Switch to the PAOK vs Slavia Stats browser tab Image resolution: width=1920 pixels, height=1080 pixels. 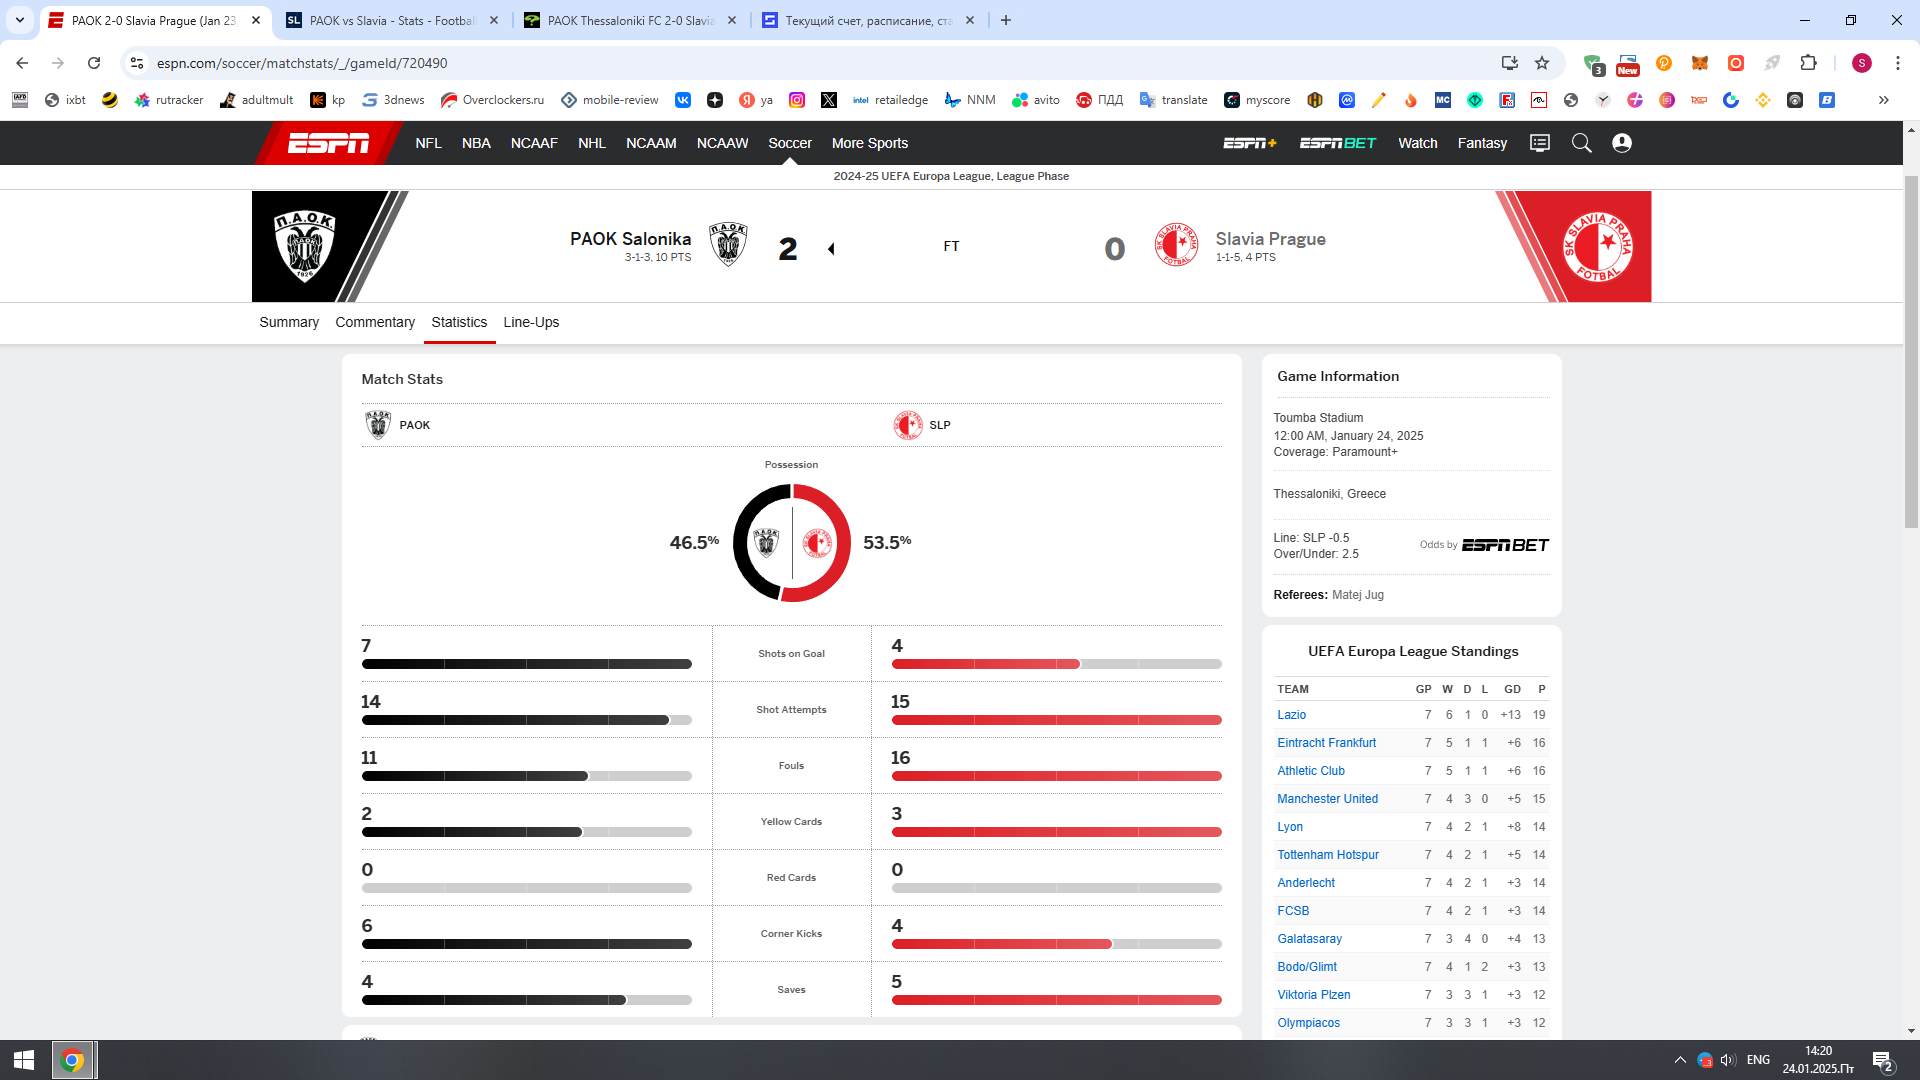point(392,20)
